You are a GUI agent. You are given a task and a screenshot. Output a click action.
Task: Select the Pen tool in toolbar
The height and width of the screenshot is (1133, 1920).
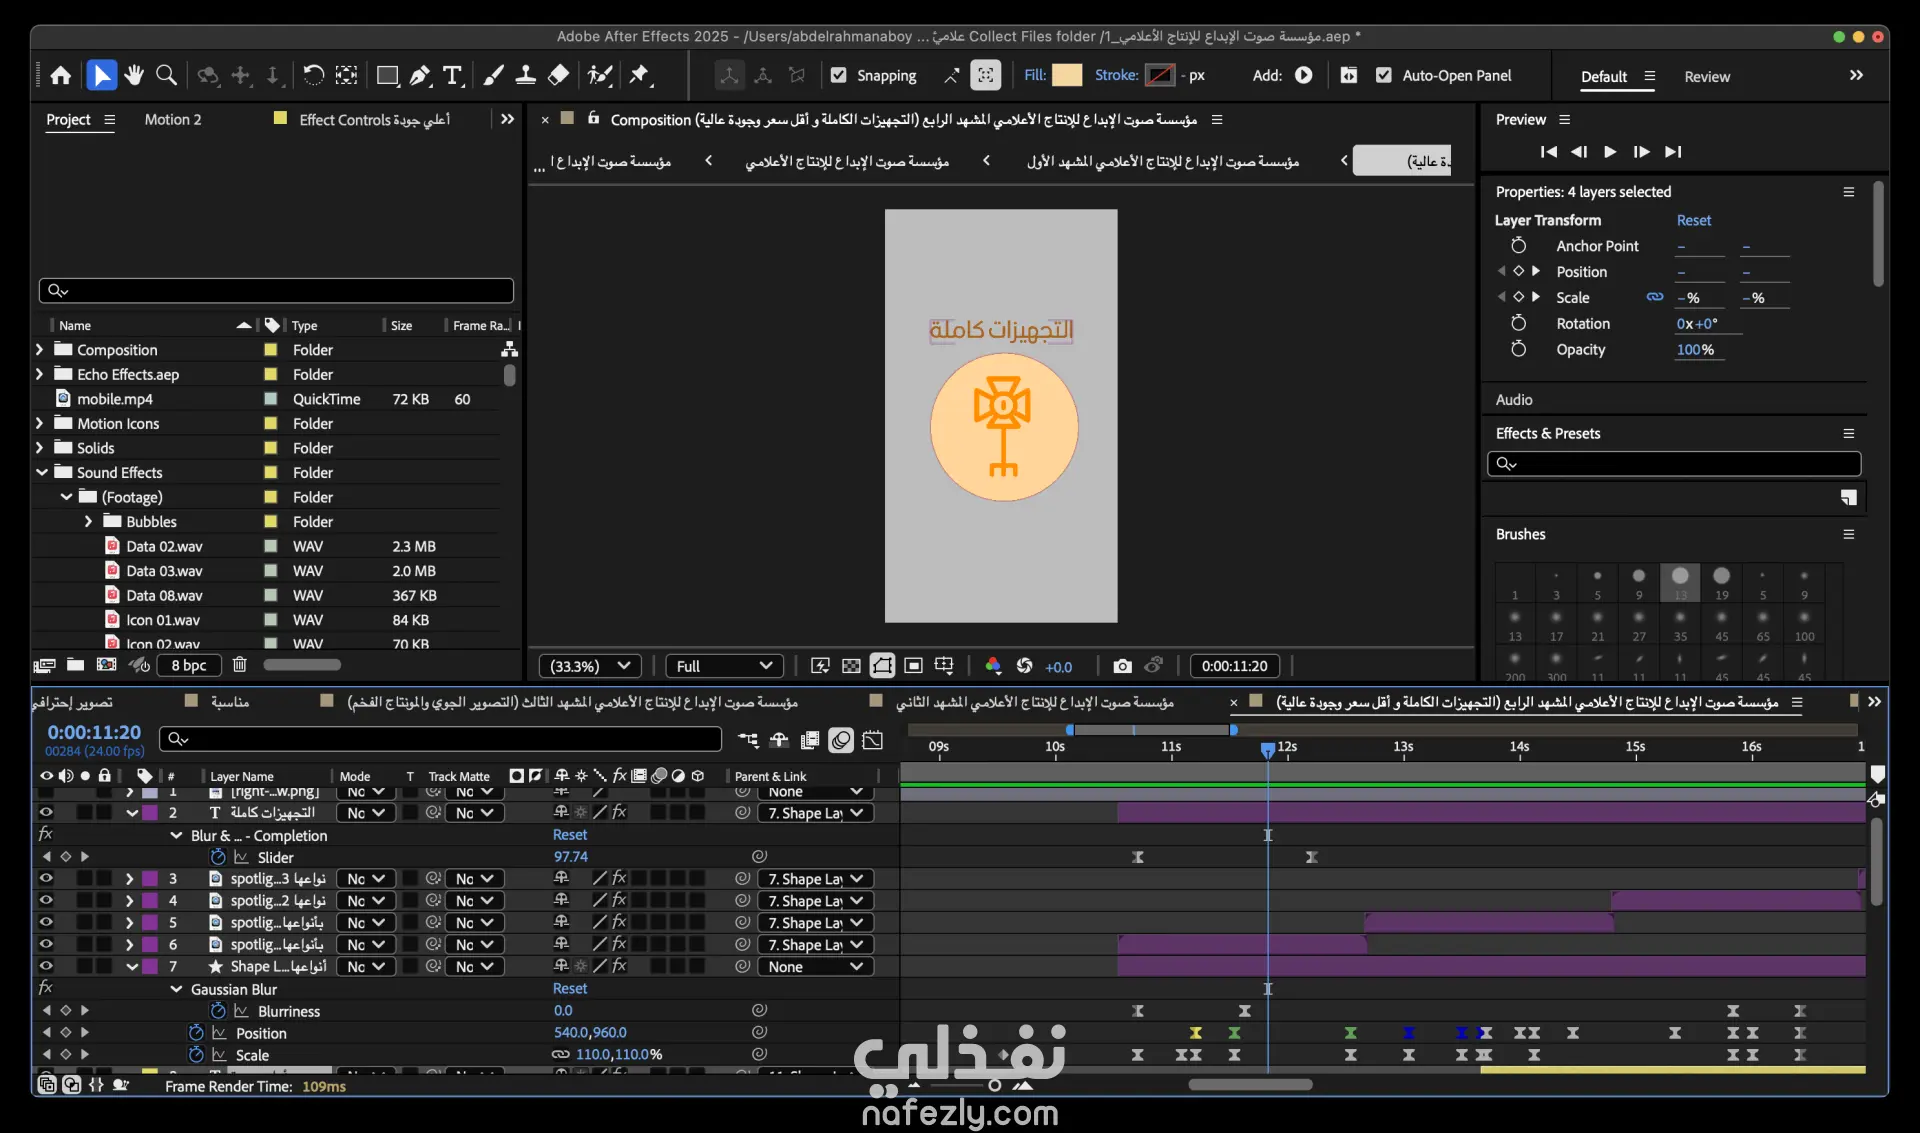point(420,75)
